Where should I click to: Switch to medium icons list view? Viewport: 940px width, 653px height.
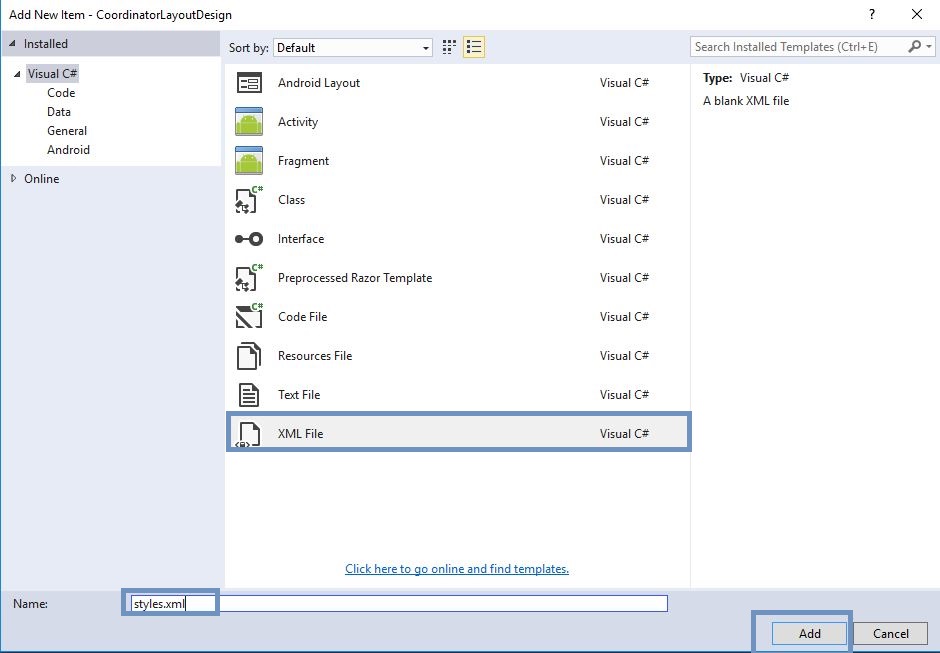pos(474,47)
